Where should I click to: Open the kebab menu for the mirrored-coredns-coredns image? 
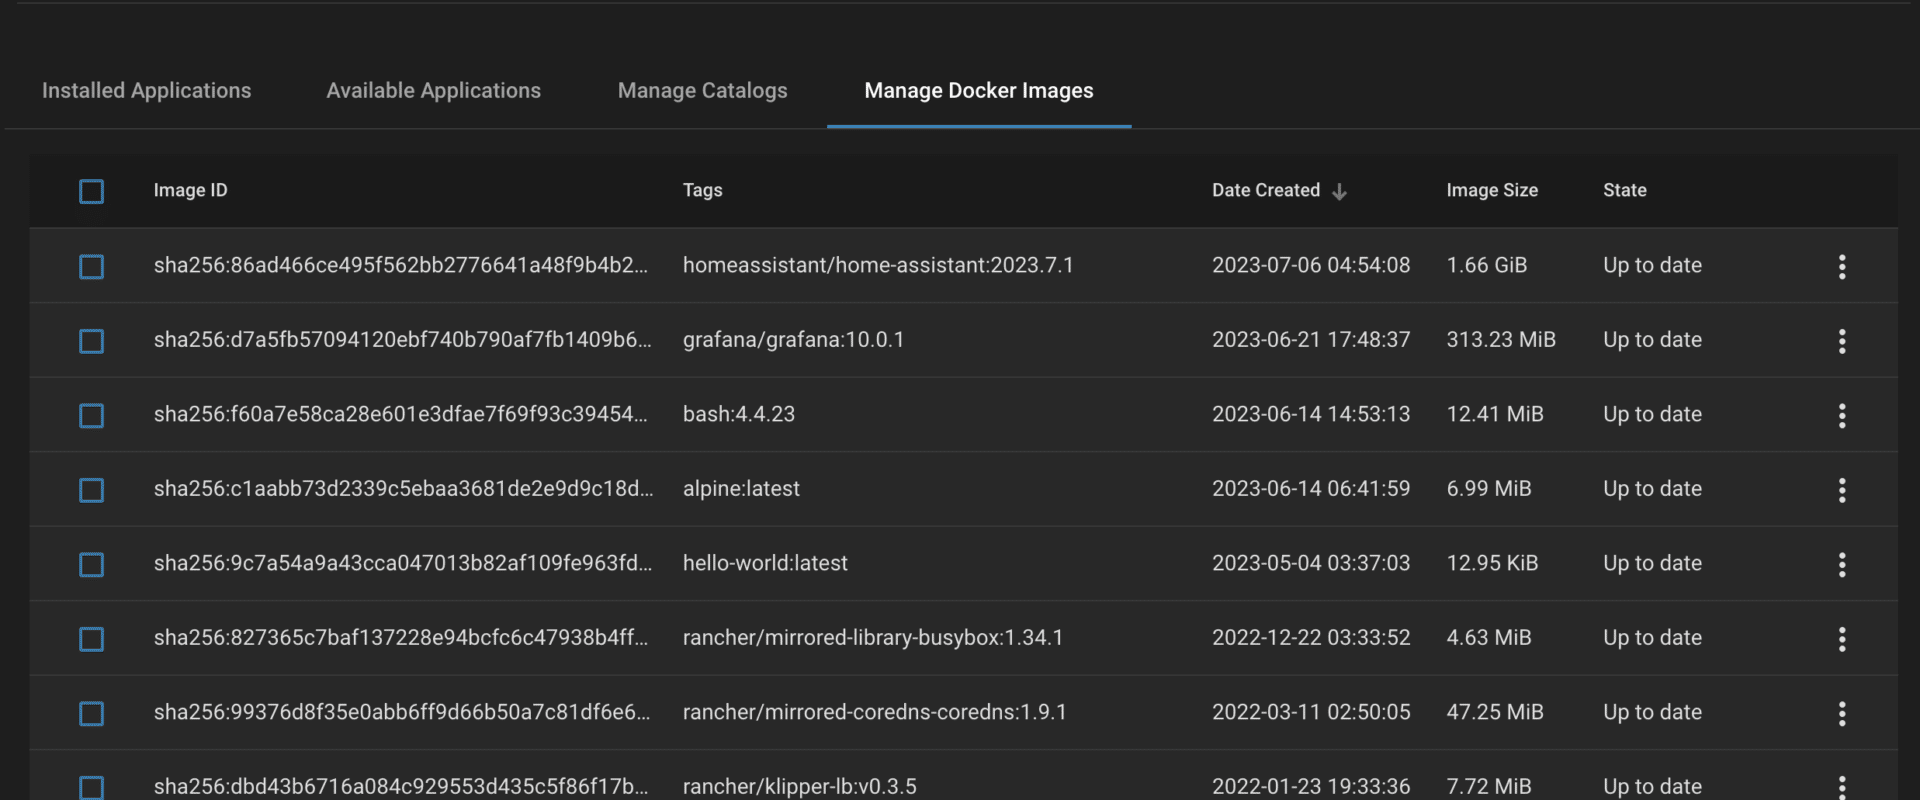[x=1842, y=713]
